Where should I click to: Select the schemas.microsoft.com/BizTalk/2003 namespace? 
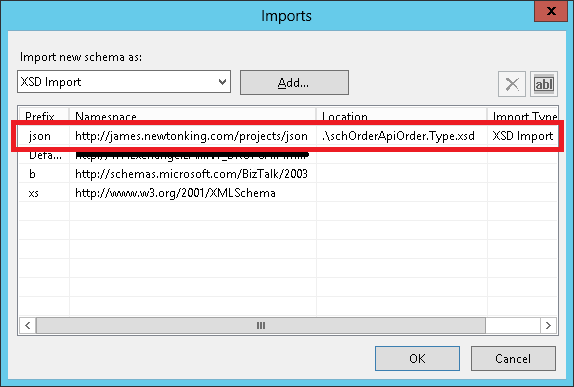coord(193,174)
